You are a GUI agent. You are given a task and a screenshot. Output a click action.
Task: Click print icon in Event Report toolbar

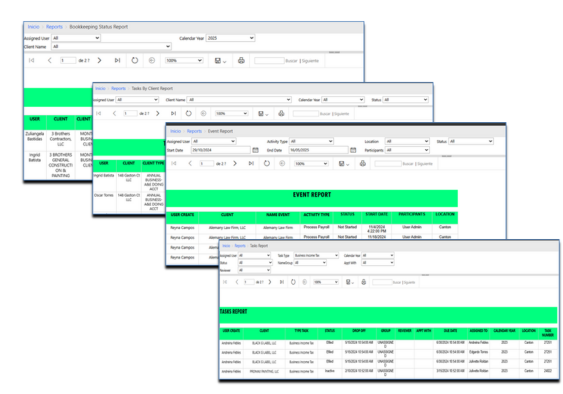click(363, 163)
